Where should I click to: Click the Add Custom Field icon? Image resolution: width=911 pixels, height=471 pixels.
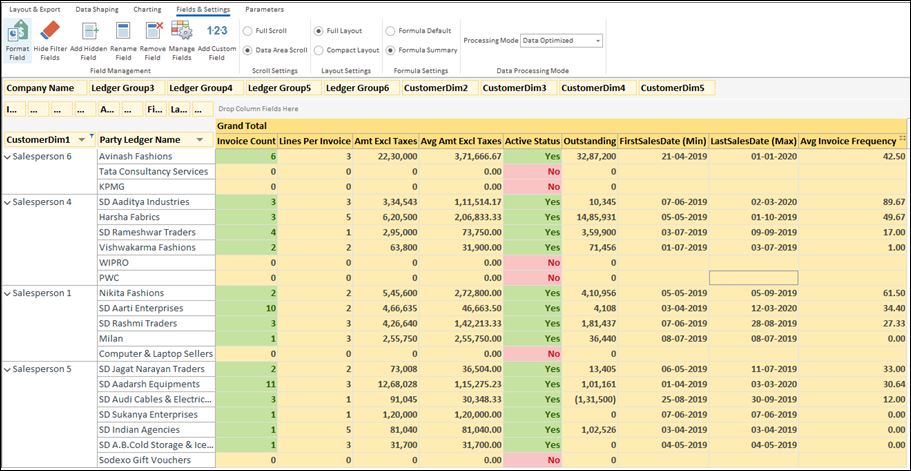point(217,33)
